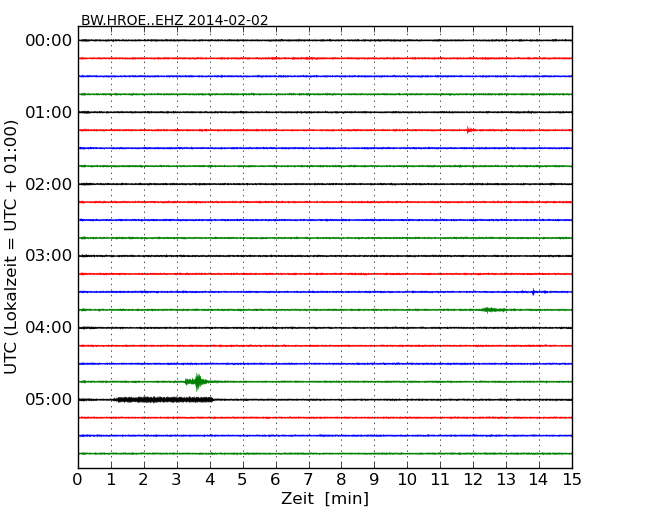Click x-axis tick label 10
Viewport: 650px width, 520px height.
[407, 480]
